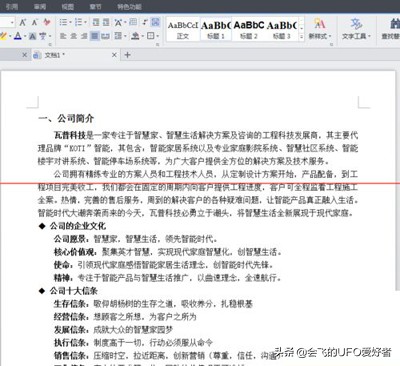Apply the yellow highlighter color
400x366 pixels.
coord(4,36)
